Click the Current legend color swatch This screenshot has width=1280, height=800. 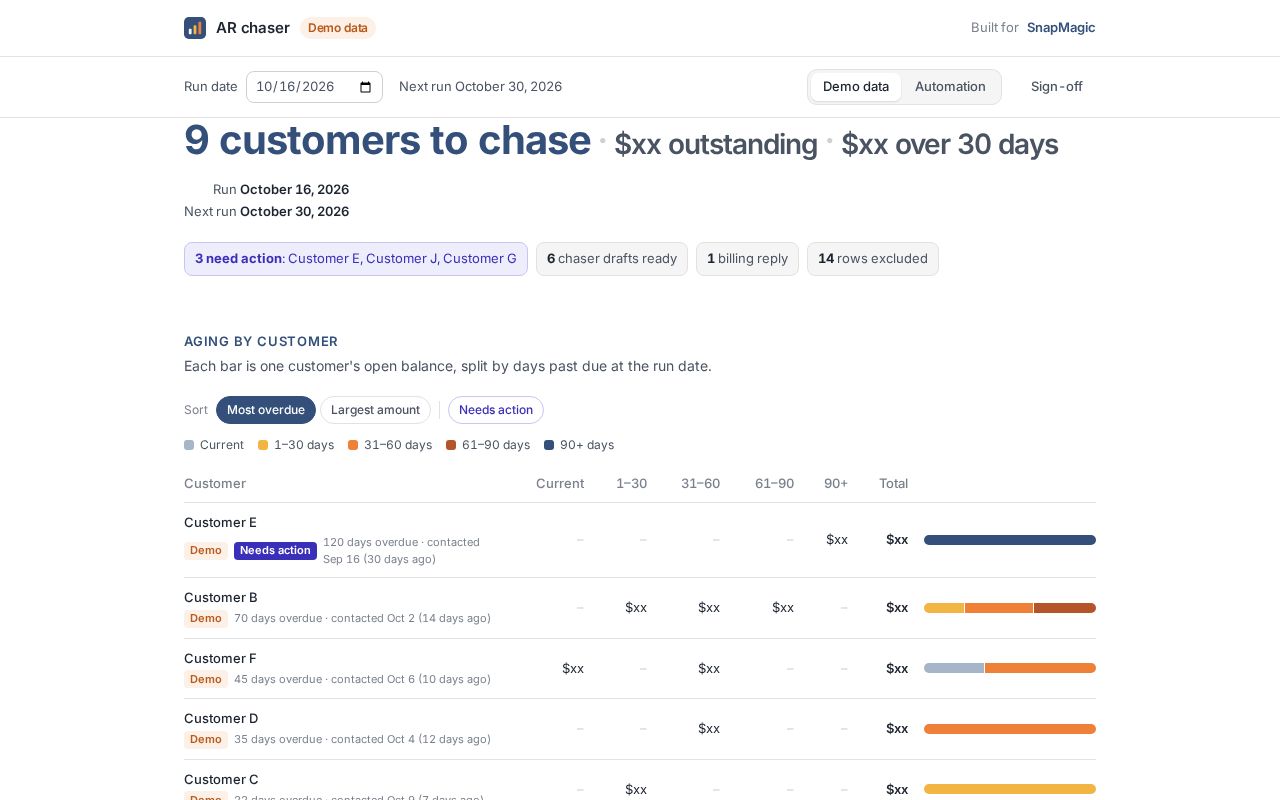pos(189,445)
